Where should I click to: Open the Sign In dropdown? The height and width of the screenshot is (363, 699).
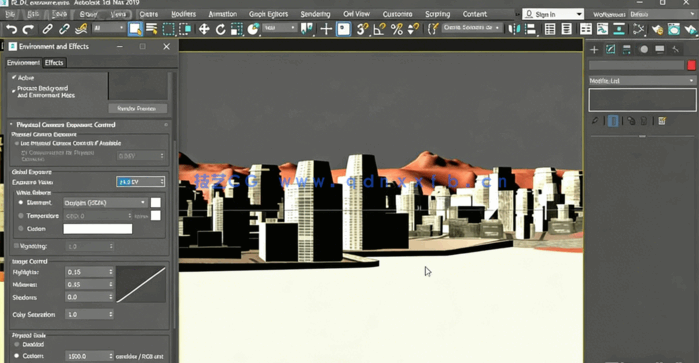click(x=553, y=14)
